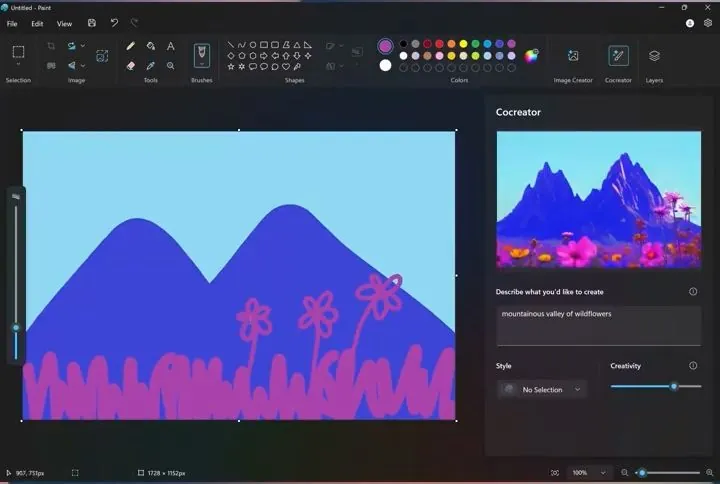Select the Pencil tool
Viewport: 720px width, 484px height.
click(130, 46)
